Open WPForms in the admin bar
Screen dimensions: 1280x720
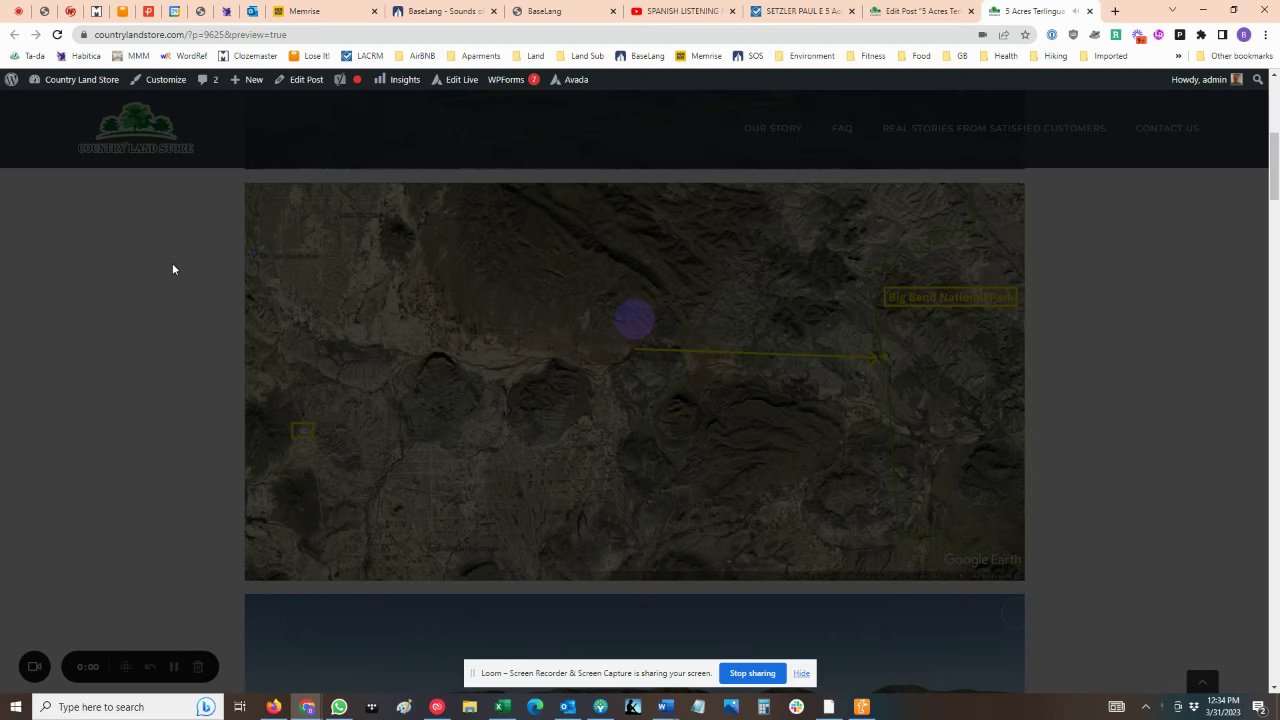pos(513,80)
